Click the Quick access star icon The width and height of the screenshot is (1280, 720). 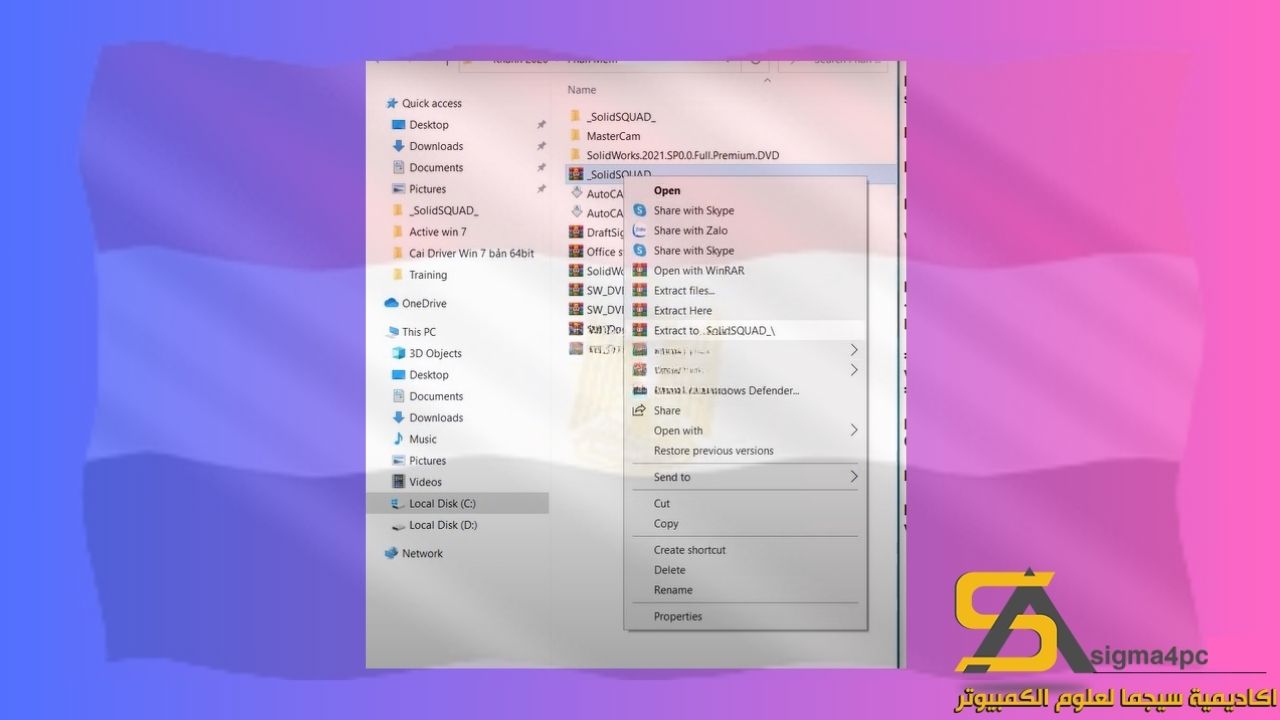[x=391, y=103]
